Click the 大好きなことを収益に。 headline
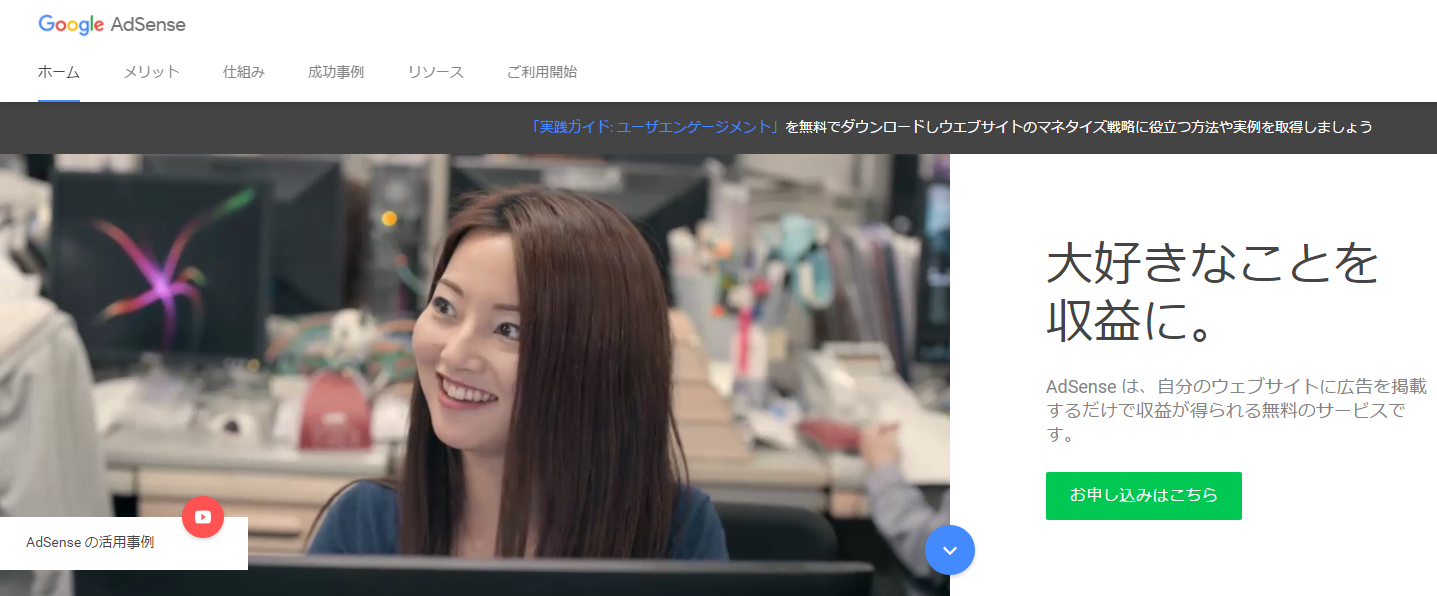This screenshot has width=1437, height=596. pos(1212,292)
